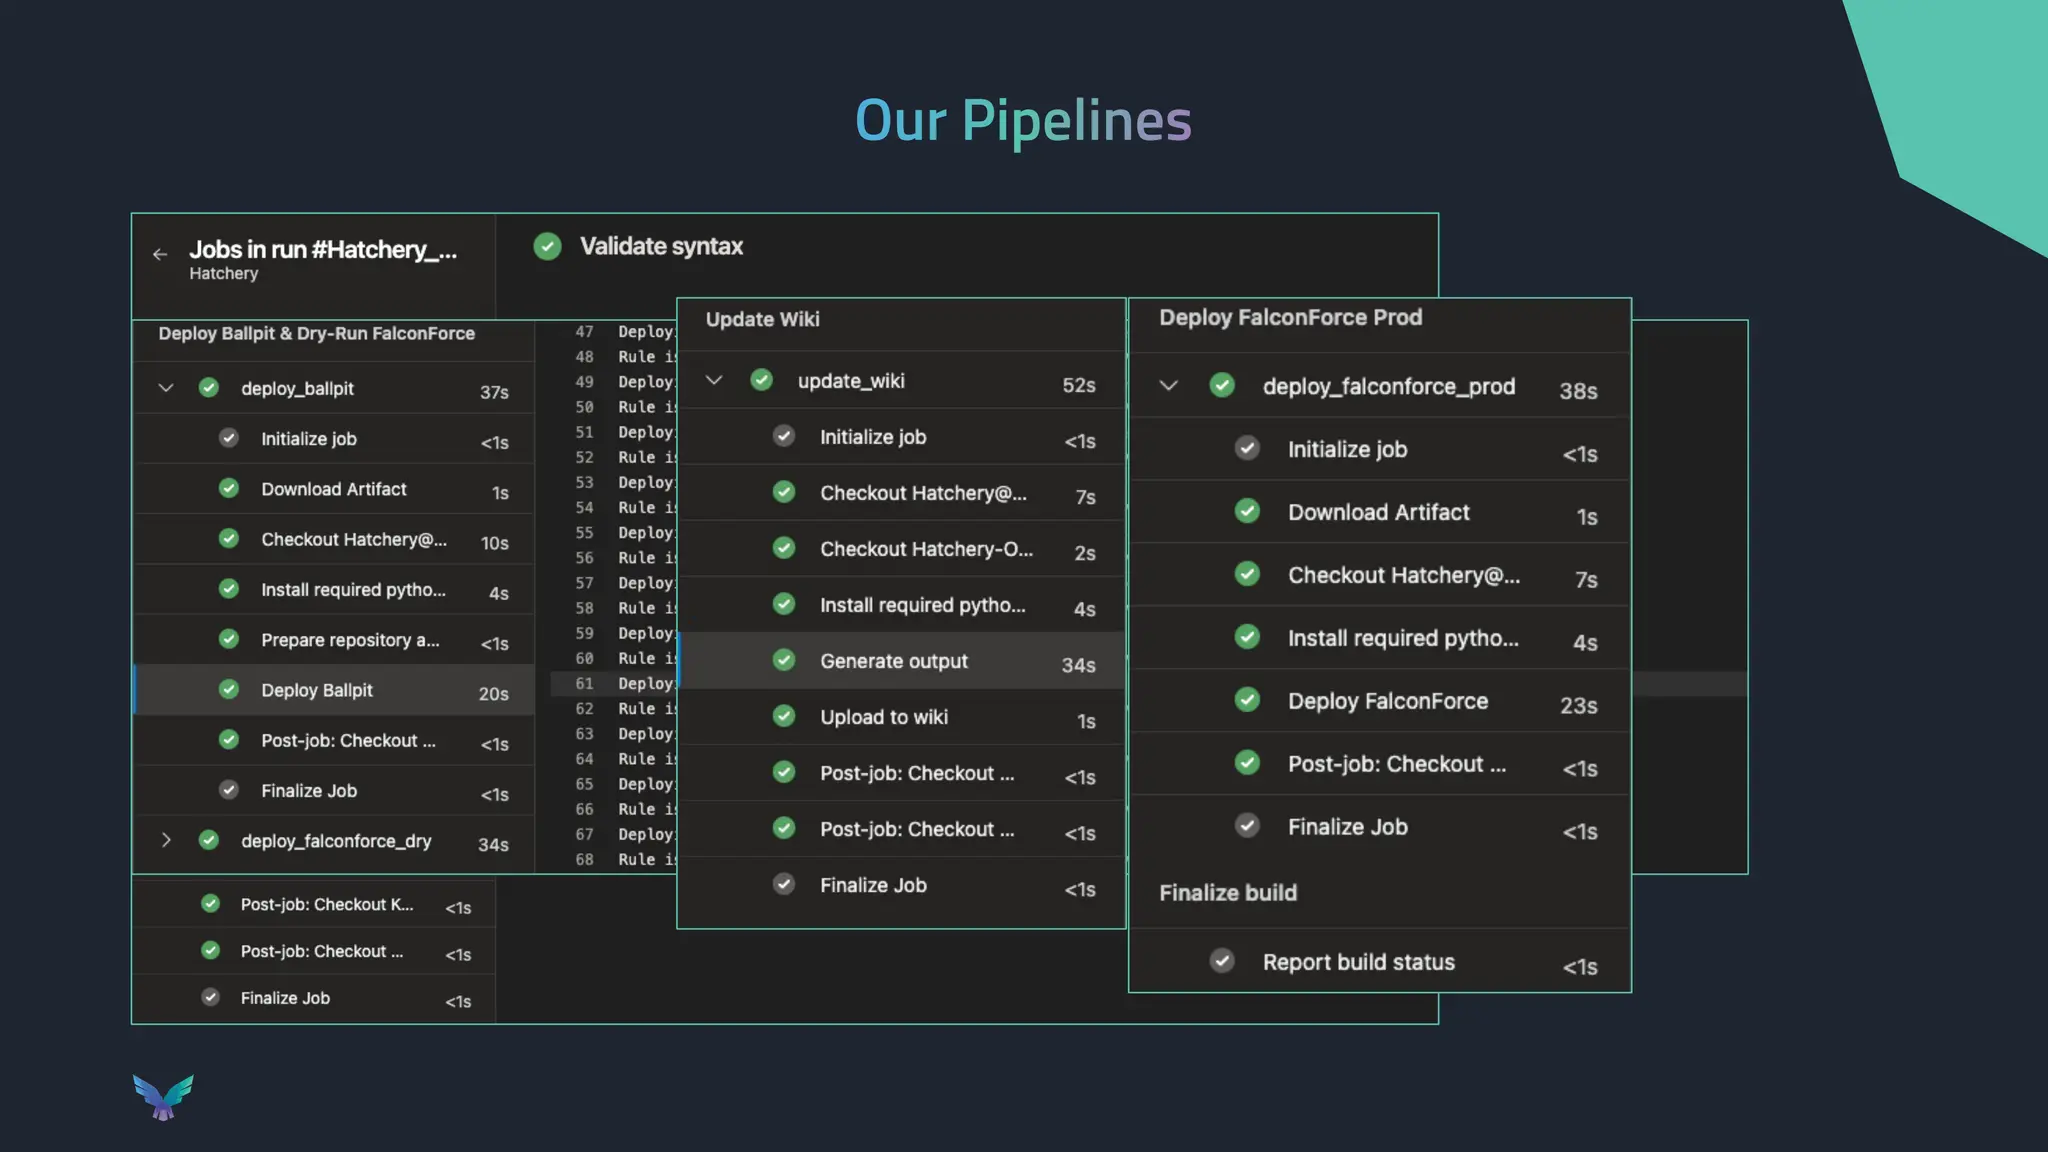Open the Generate output step
This screenshot has width=2048, height=1152.
893,661
